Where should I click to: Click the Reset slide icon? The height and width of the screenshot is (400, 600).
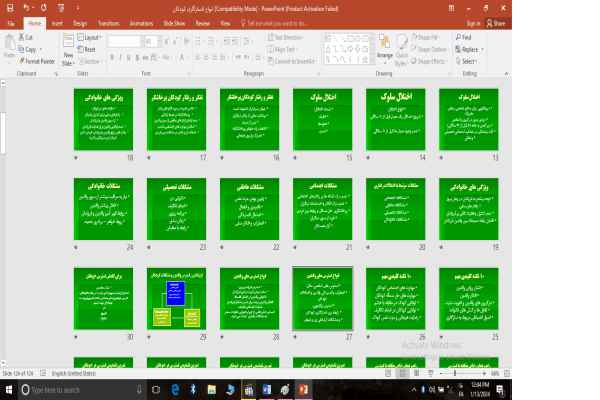(88, 48)
